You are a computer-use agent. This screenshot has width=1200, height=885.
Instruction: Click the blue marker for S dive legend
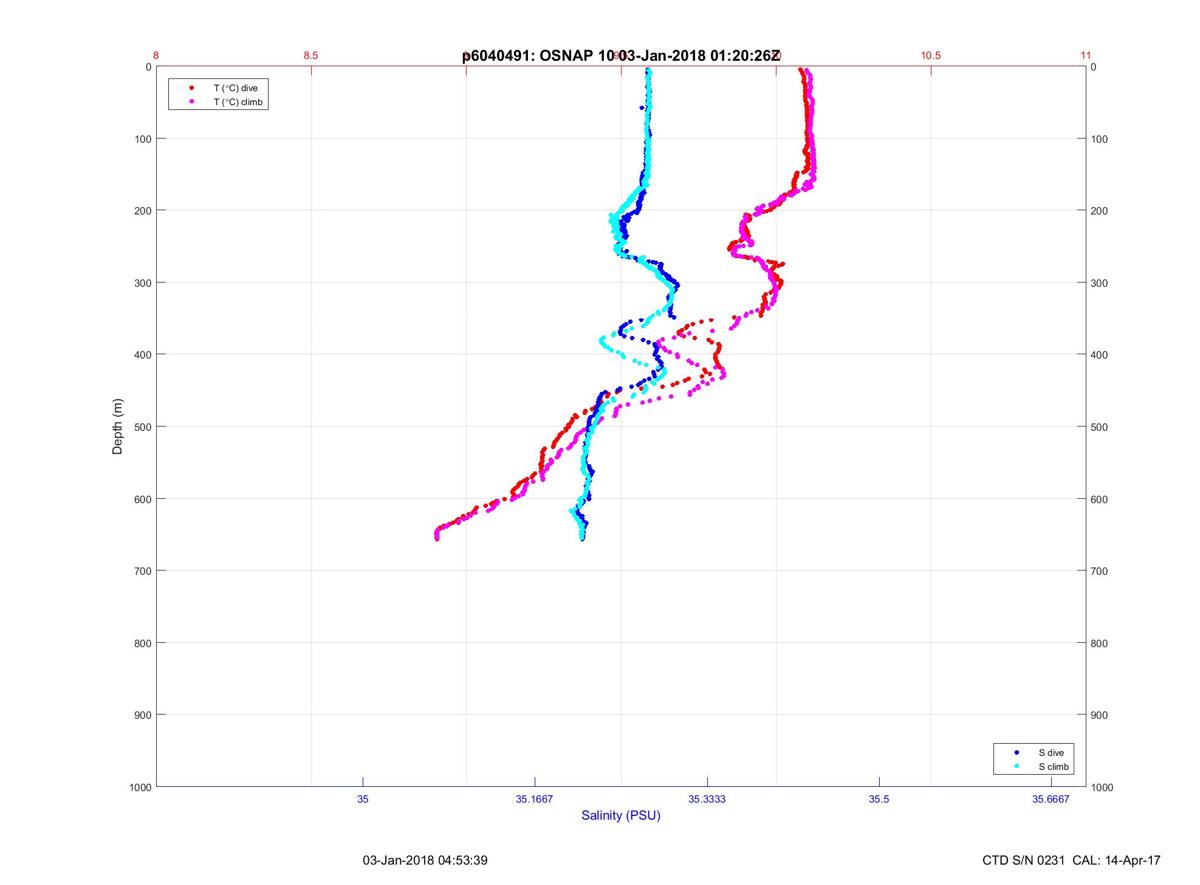pyautogui.click(x=1016, y=752)
